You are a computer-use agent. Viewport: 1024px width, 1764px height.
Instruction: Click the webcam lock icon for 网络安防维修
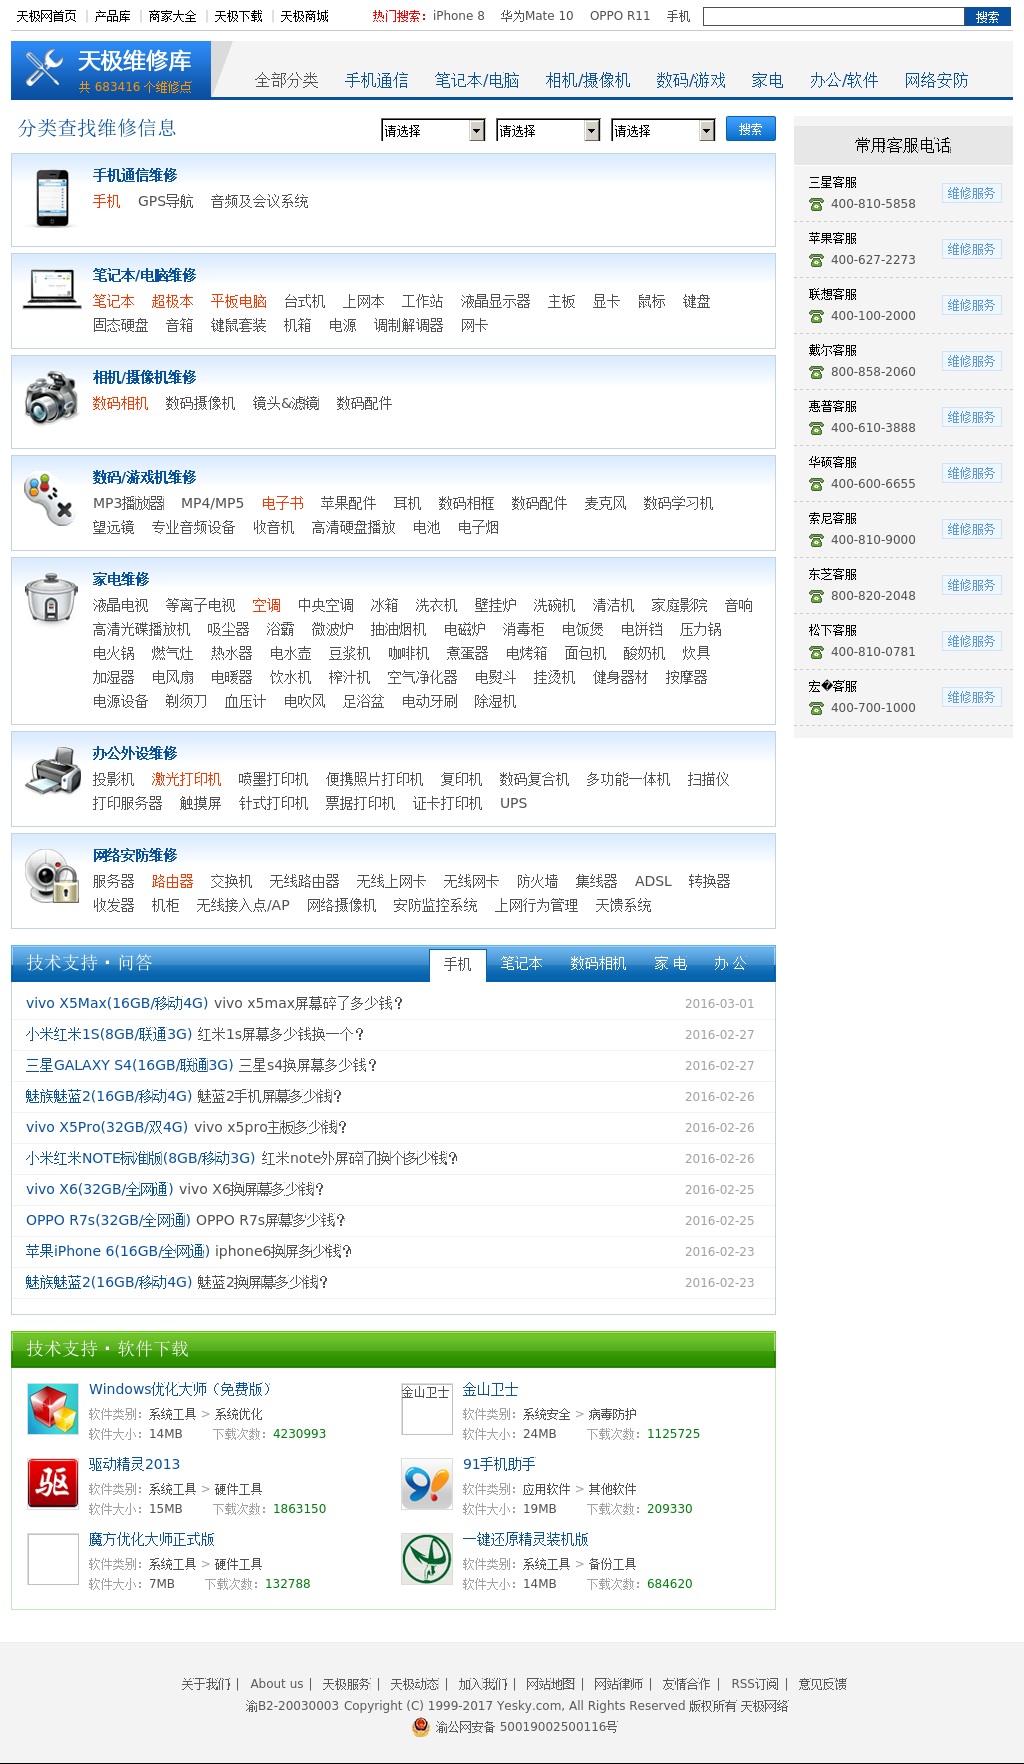(52, 875)
